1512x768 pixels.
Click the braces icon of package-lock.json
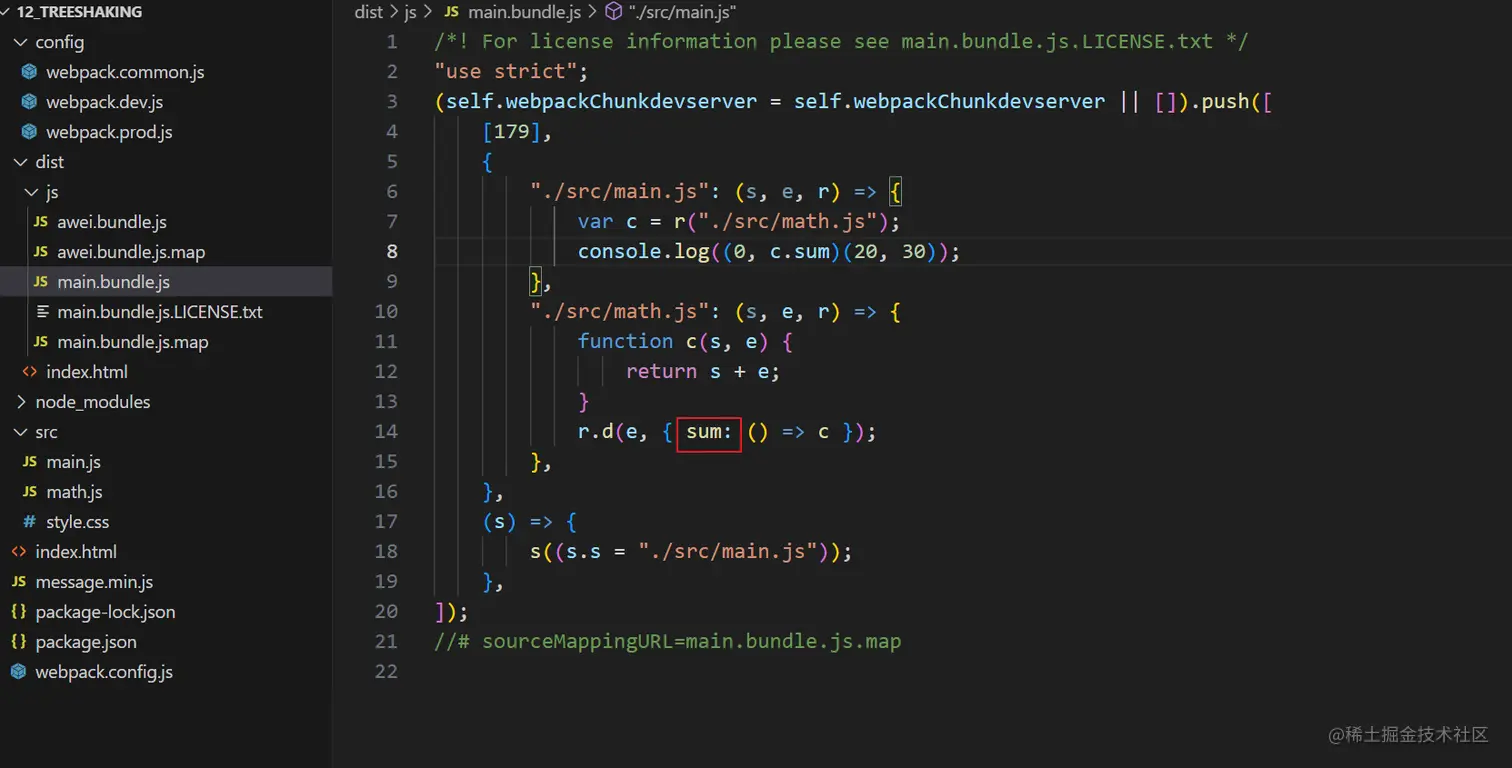(18, 612)
